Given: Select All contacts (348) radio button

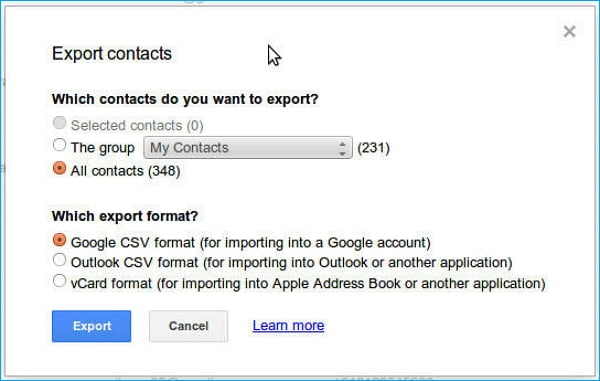Looking at the screenshot, I should [59, 168].
